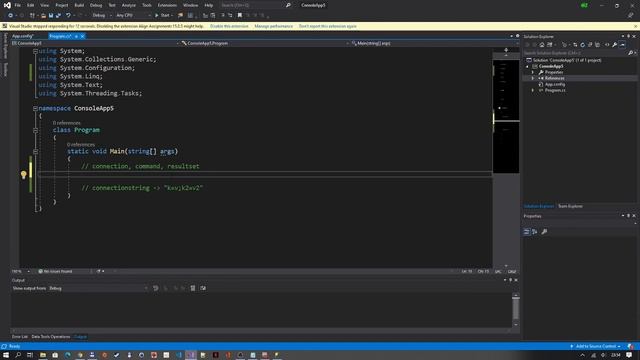Collapse the ConsoleApp5 project node
The height and width of the screenshot is (360, 640).
527,66
